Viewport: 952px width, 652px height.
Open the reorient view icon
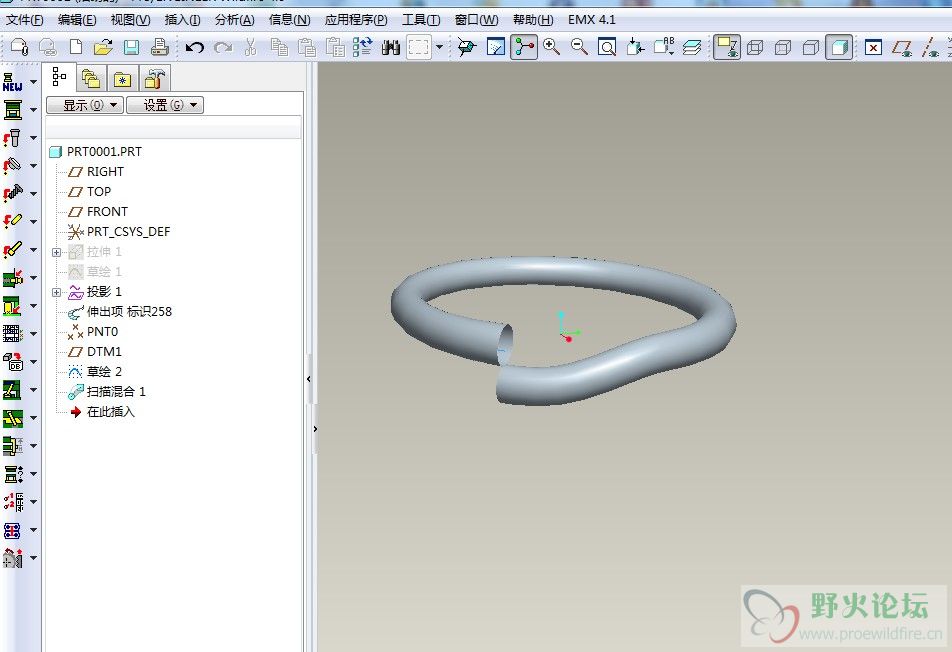tap(635, 47)
